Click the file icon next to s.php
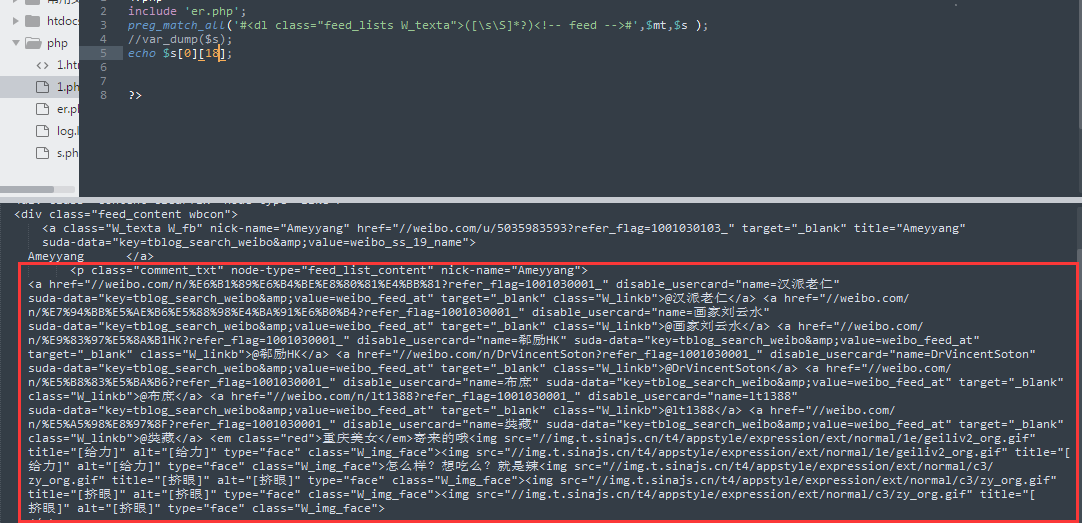This screenshot has height=523, width=1082. pyautogui.click(x=43, y=153)
